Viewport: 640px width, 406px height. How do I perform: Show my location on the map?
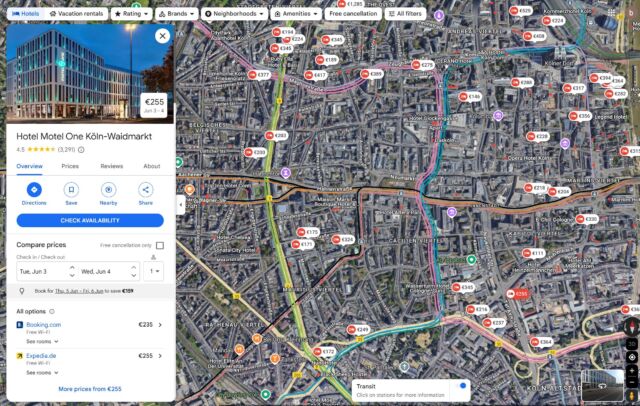pyautogui.click(x=632, y=357)
